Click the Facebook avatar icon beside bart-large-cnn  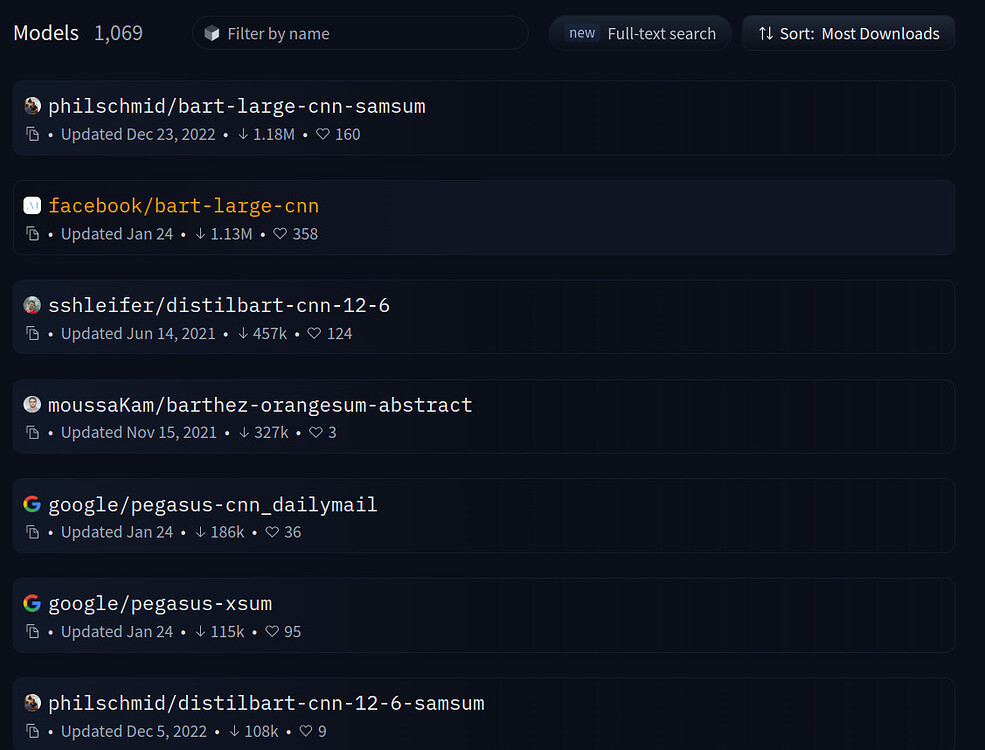(x=32, y=206)
